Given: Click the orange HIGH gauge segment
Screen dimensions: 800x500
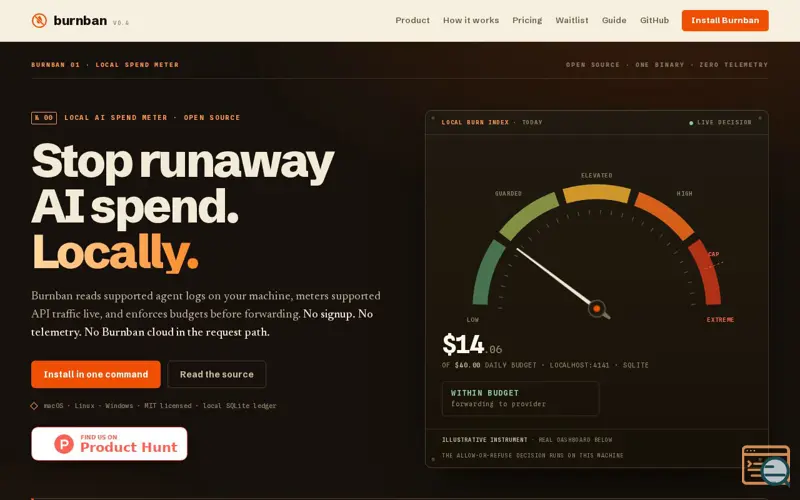Looking at the screenshot, I should point(663,214).
